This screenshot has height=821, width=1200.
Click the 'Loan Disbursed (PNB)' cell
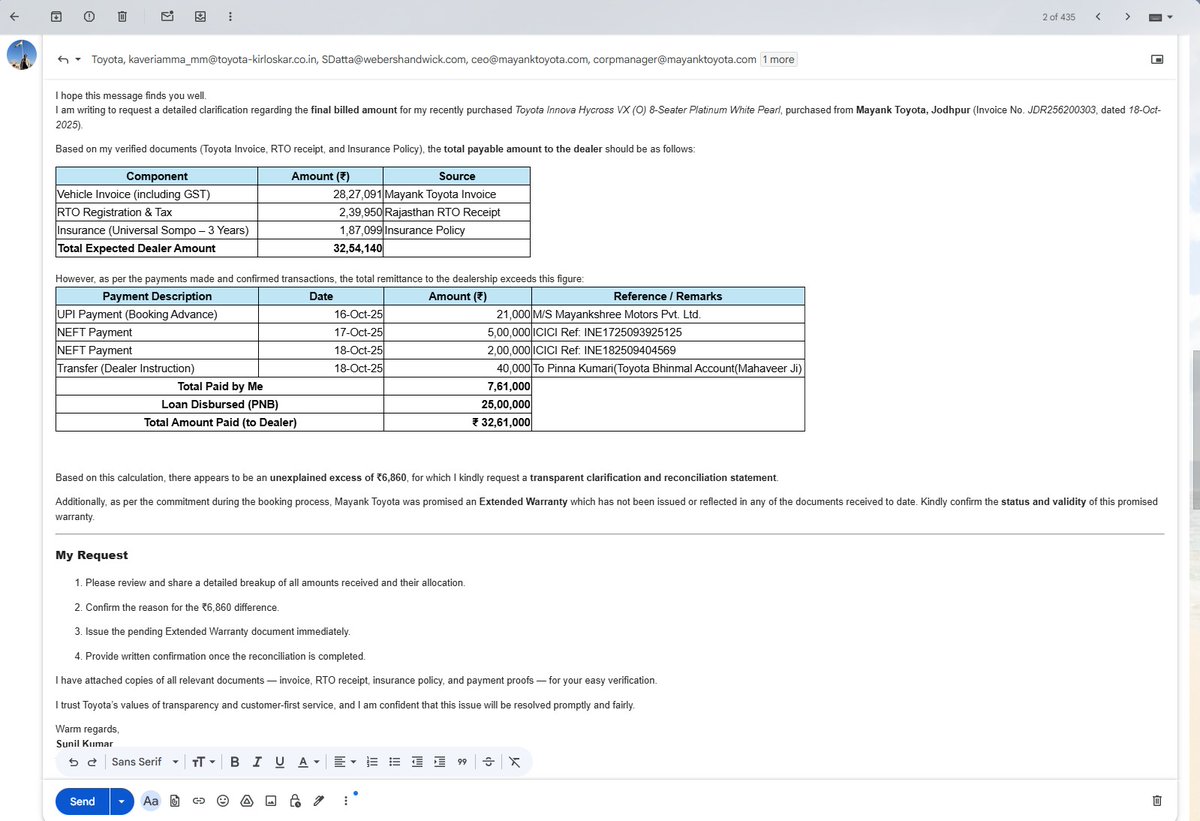coord(220,404)
